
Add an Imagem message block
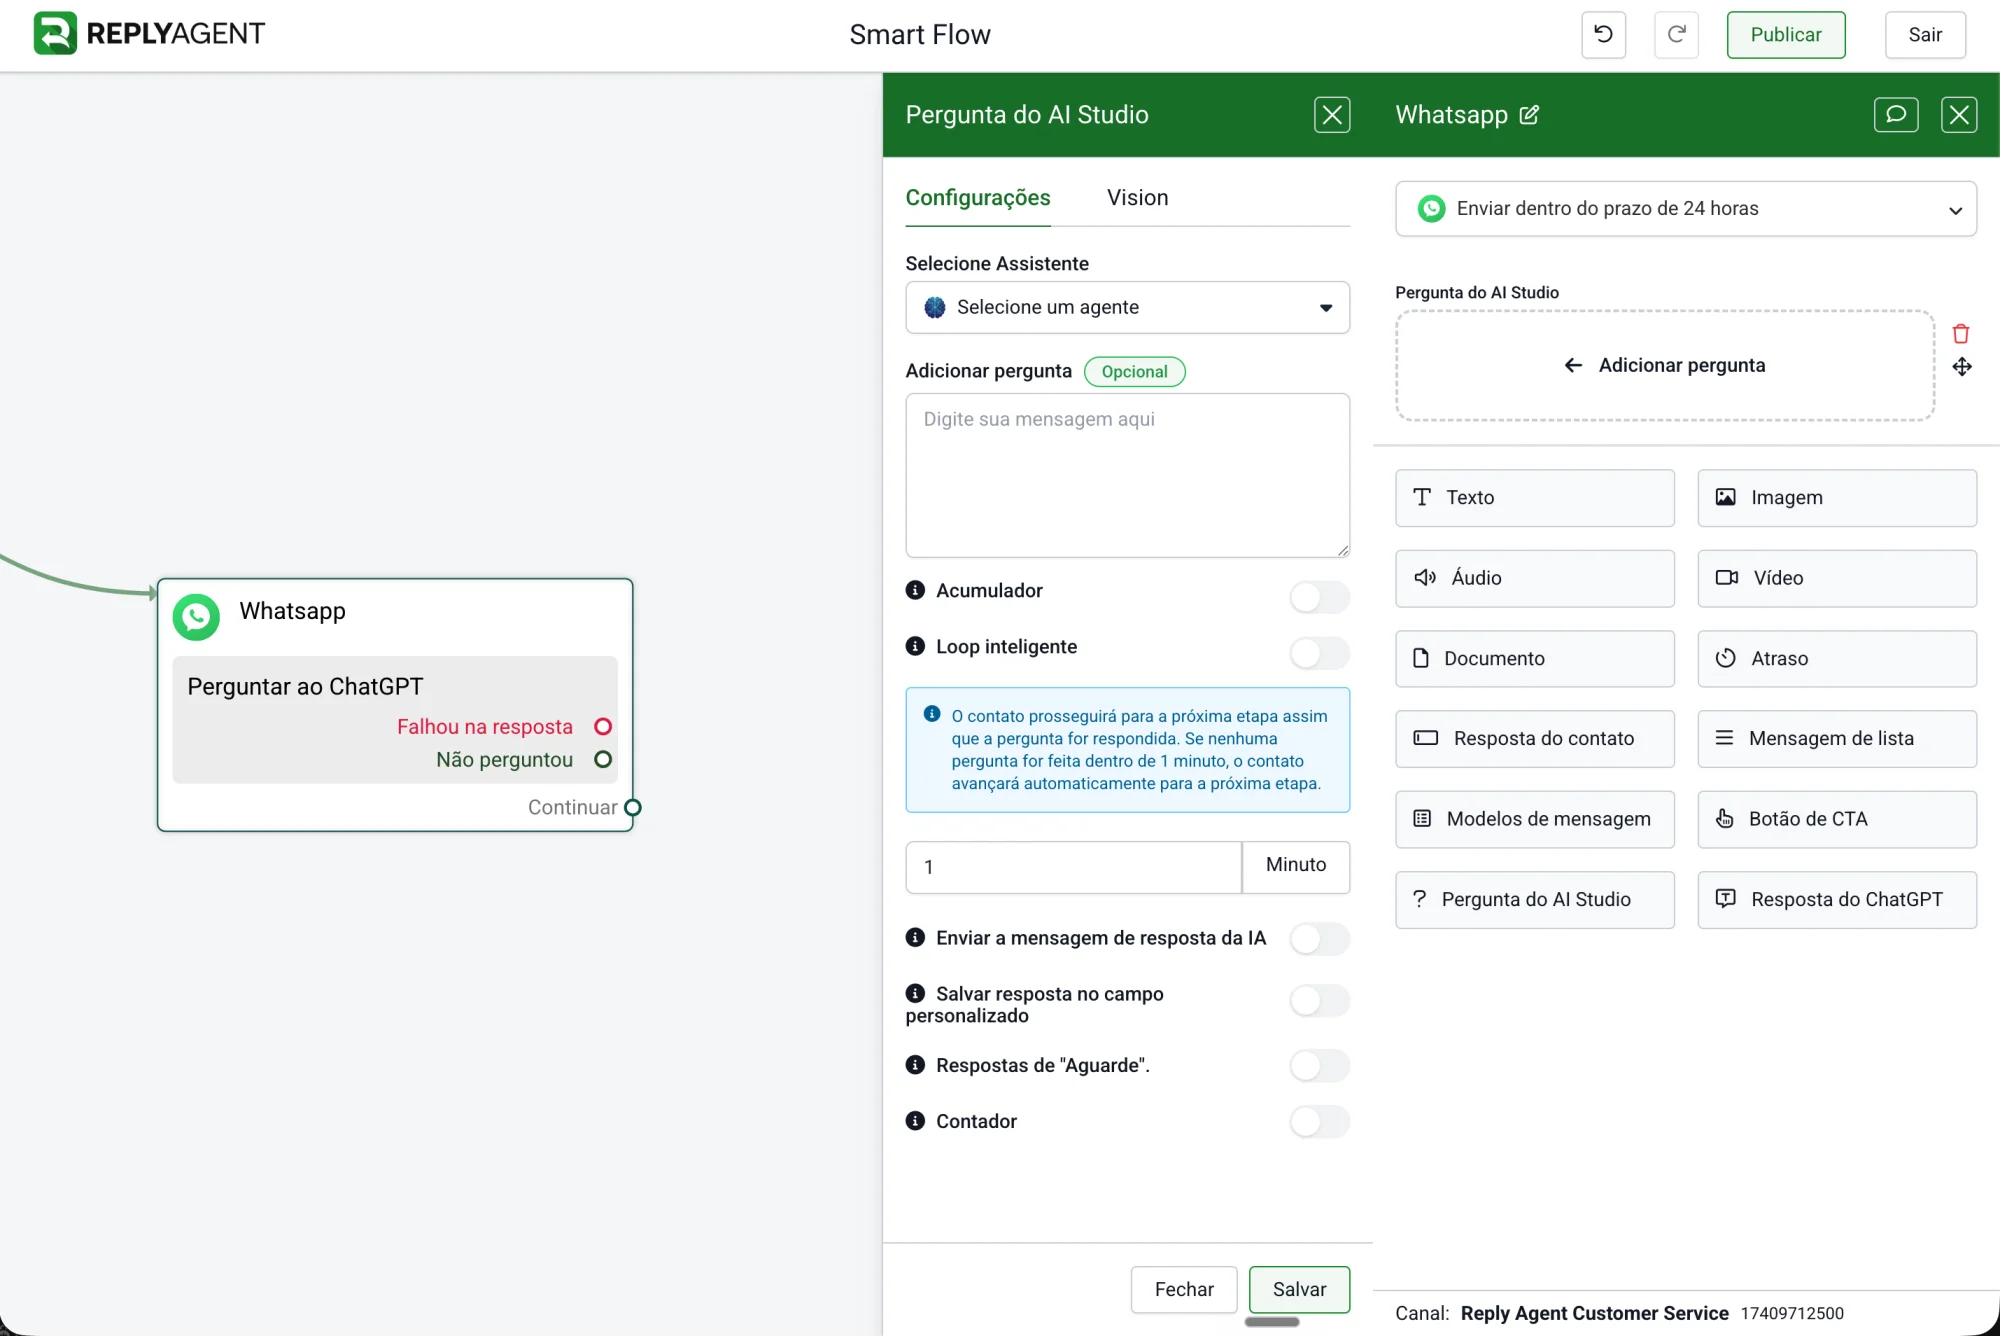(1837, 498)
